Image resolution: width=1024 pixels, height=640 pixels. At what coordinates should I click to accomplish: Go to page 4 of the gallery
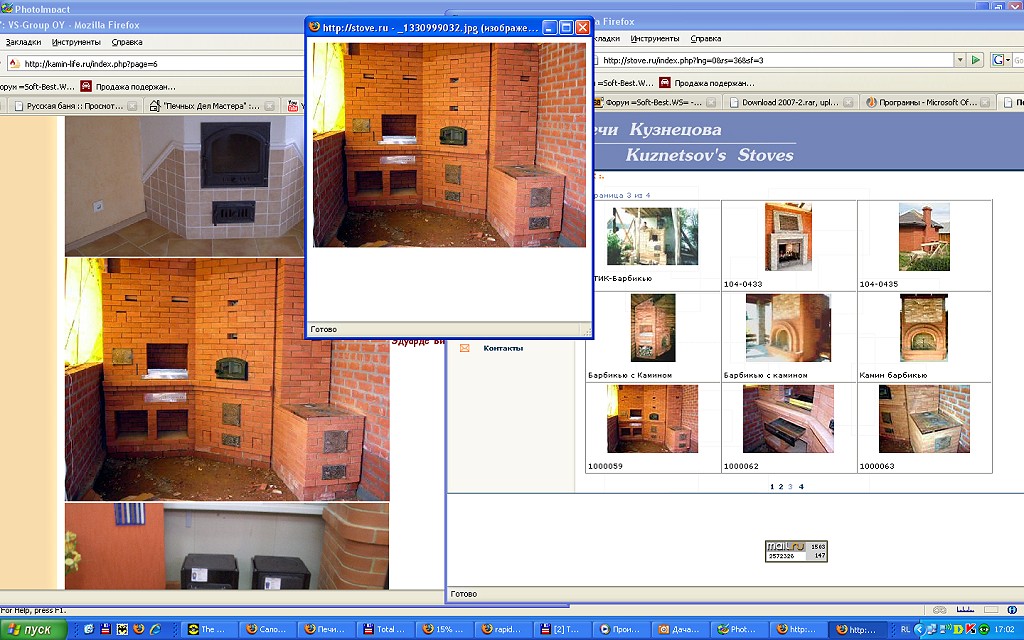point(801,486)
